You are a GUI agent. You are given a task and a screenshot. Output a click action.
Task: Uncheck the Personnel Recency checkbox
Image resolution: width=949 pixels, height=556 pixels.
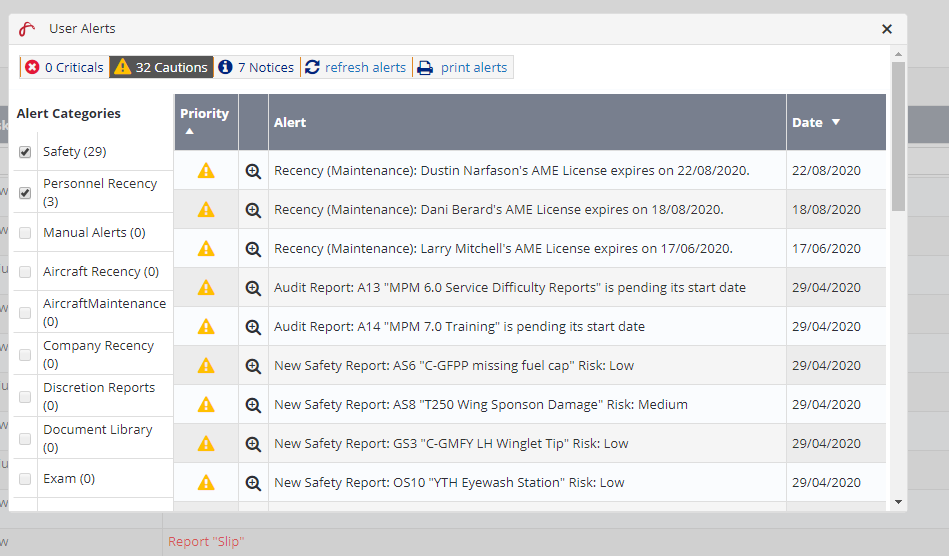pos(25,193)
